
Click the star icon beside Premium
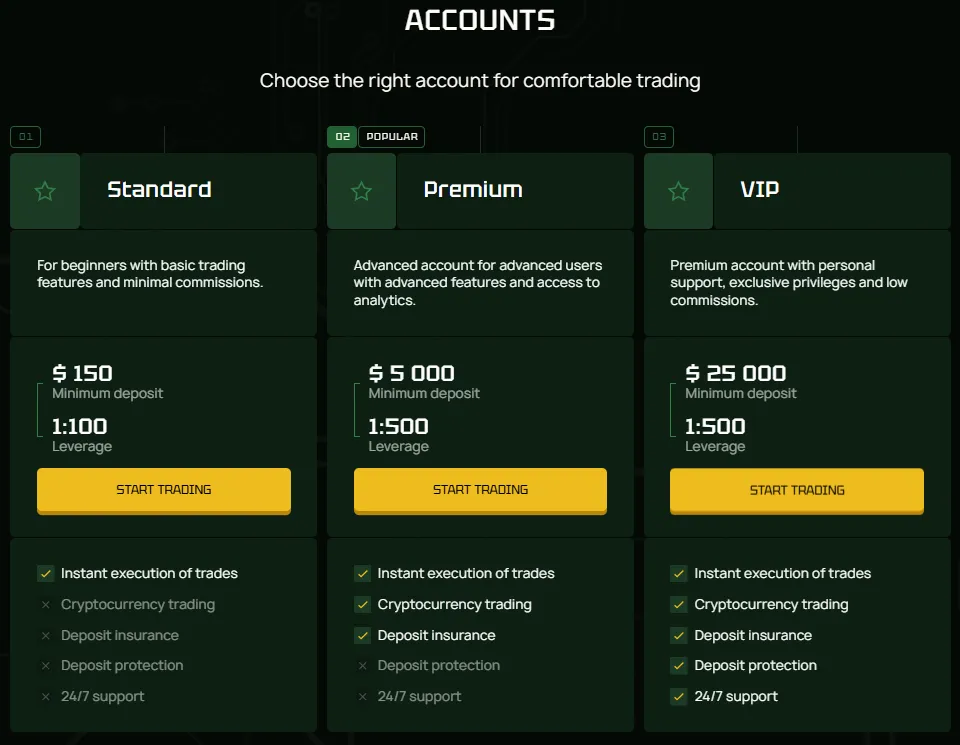pyautogui.click(x=361, y=191)
